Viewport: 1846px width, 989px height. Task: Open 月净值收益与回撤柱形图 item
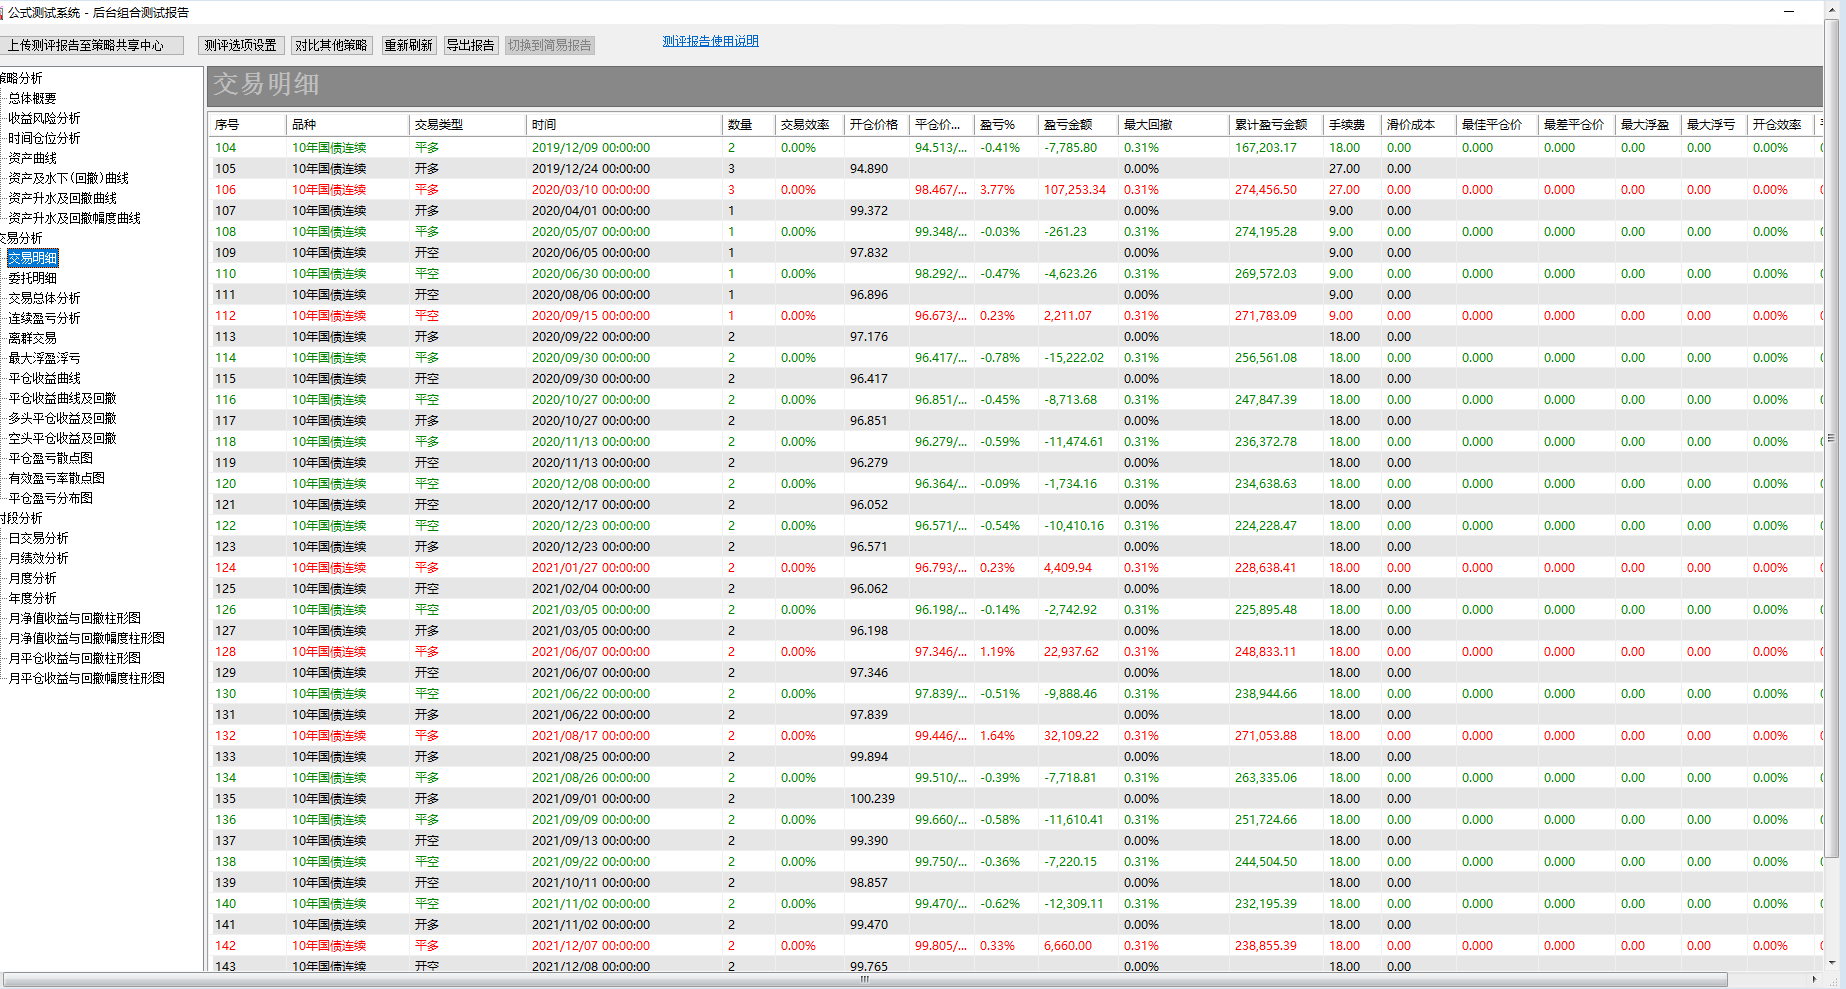[x=74, y=618]
